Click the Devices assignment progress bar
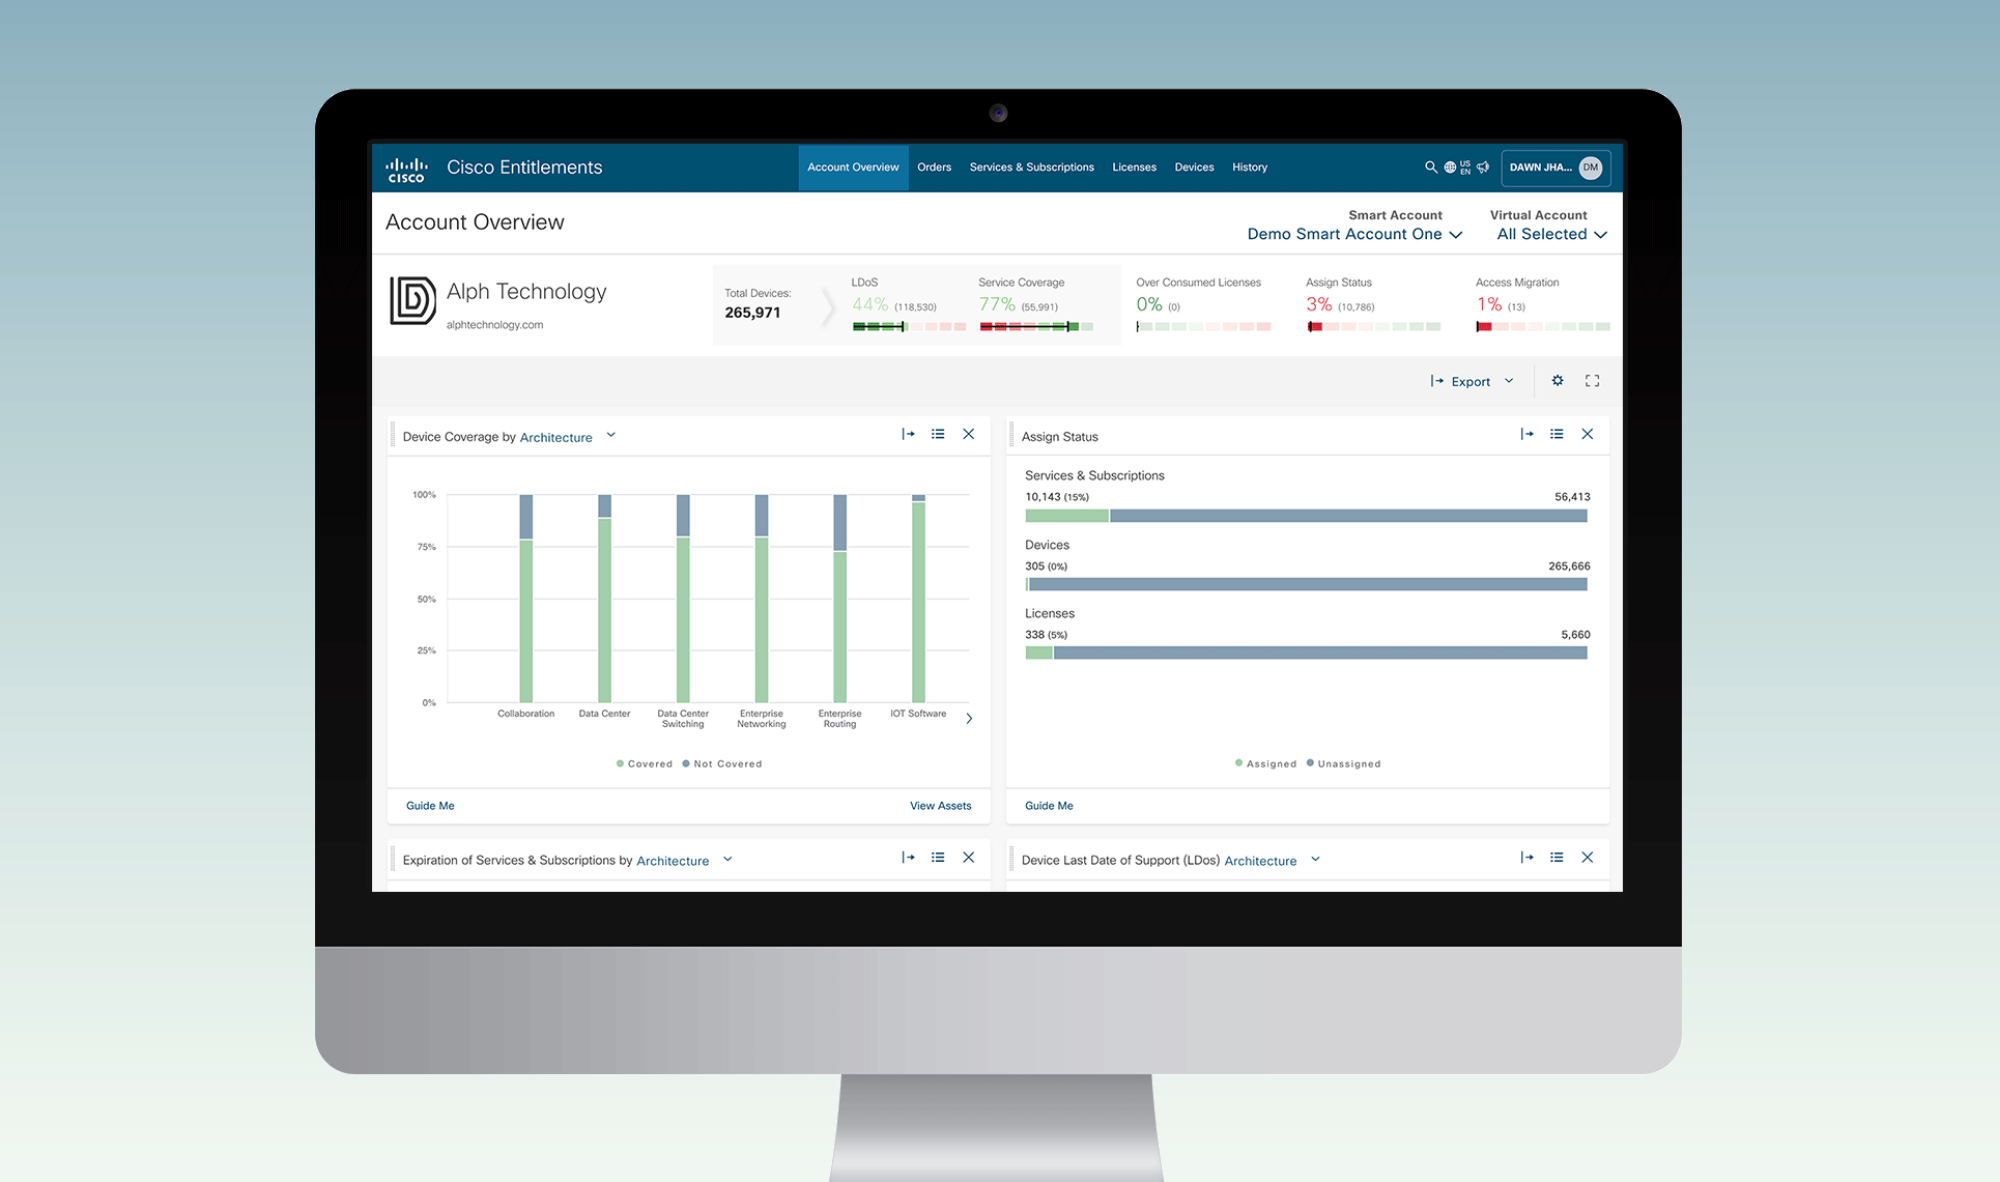The width and height of the screenshot is (2000, 1182). point(1306,584)
